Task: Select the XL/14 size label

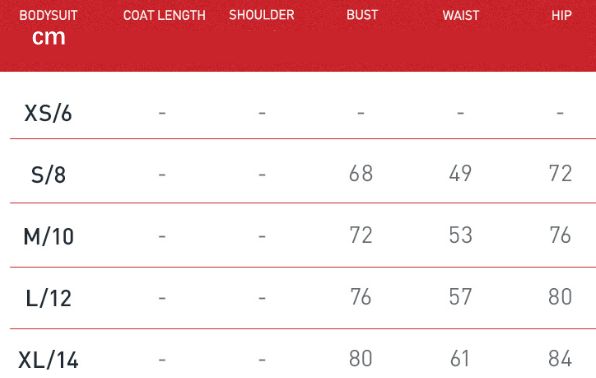Action: pos(48,360)
